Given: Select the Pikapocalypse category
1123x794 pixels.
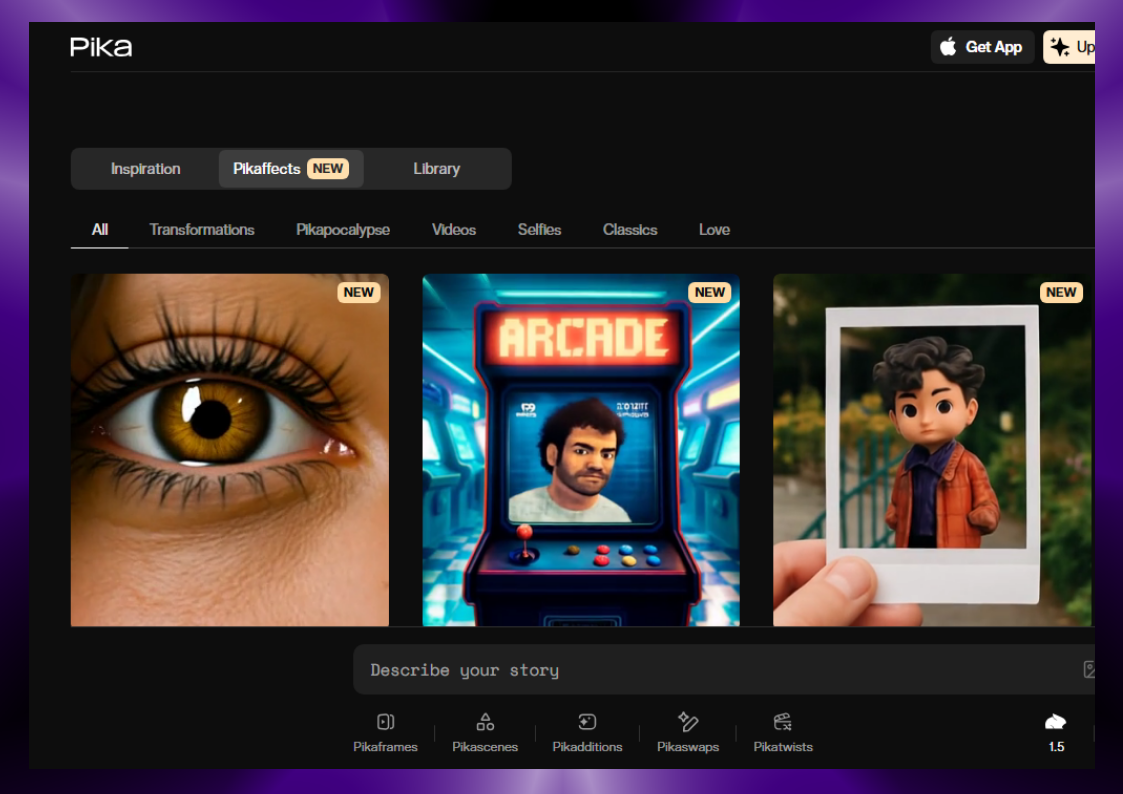Looking at the screenshot, I should point(343,230).
